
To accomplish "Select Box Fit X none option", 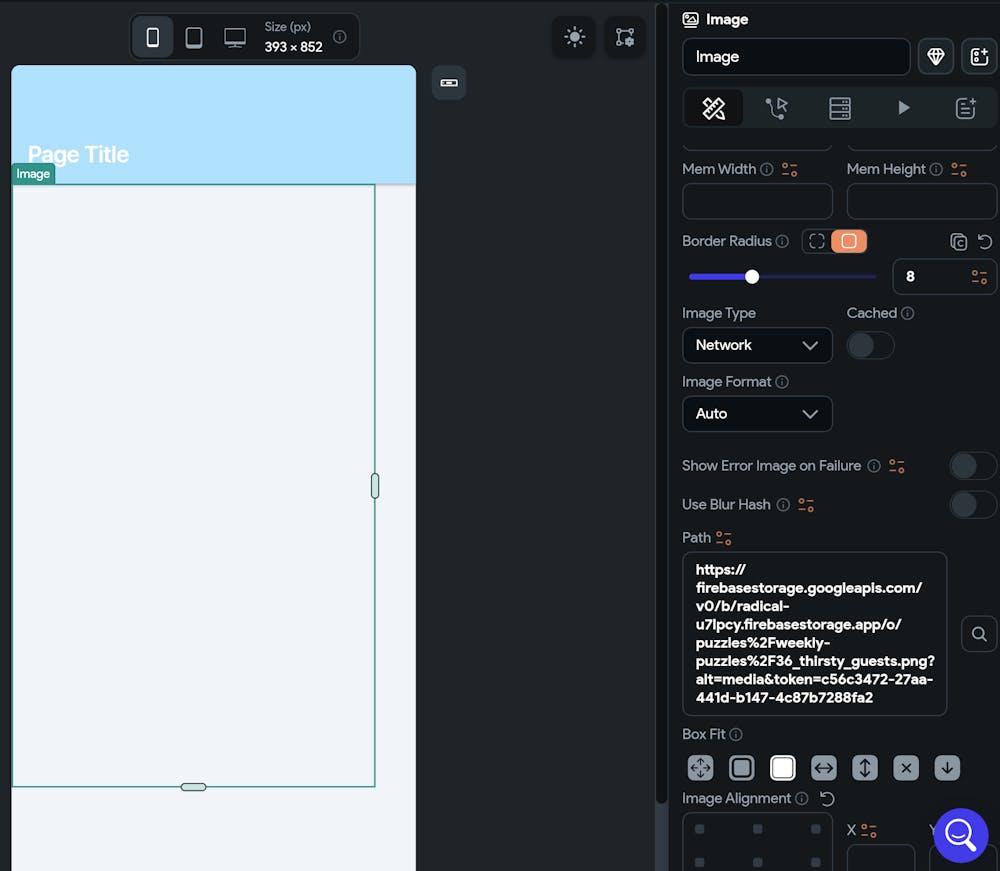I will click(x=906, y=768).
